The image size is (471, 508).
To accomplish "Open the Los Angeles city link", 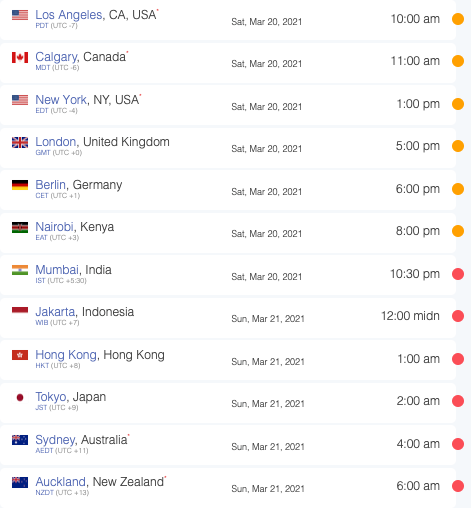I will (x=69, y=15).
